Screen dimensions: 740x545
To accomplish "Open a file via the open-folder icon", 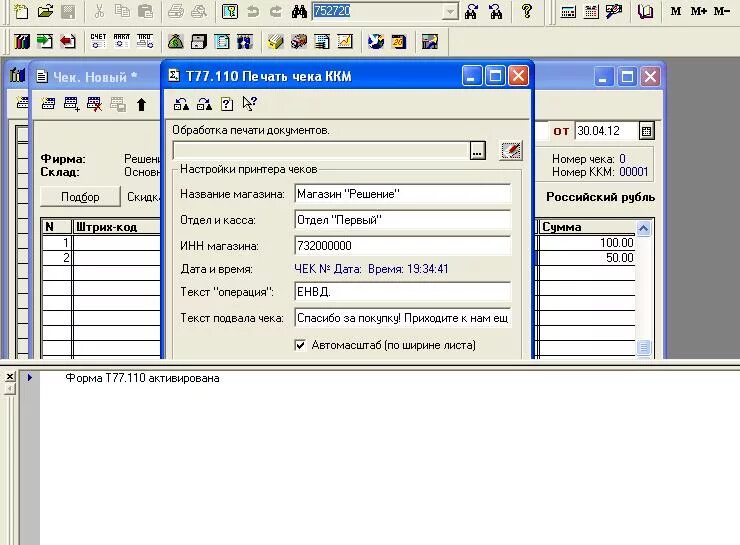I will click(x=45, y=11).
